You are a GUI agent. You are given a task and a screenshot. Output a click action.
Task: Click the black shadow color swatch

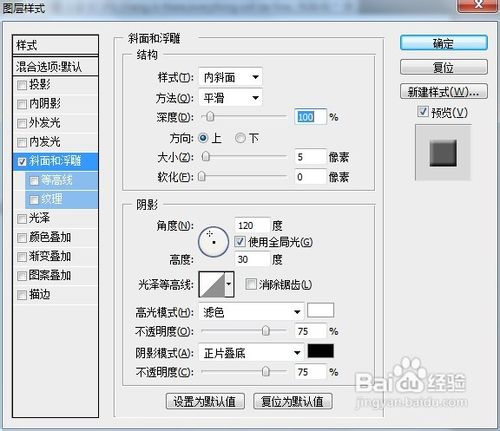[320, 351]
